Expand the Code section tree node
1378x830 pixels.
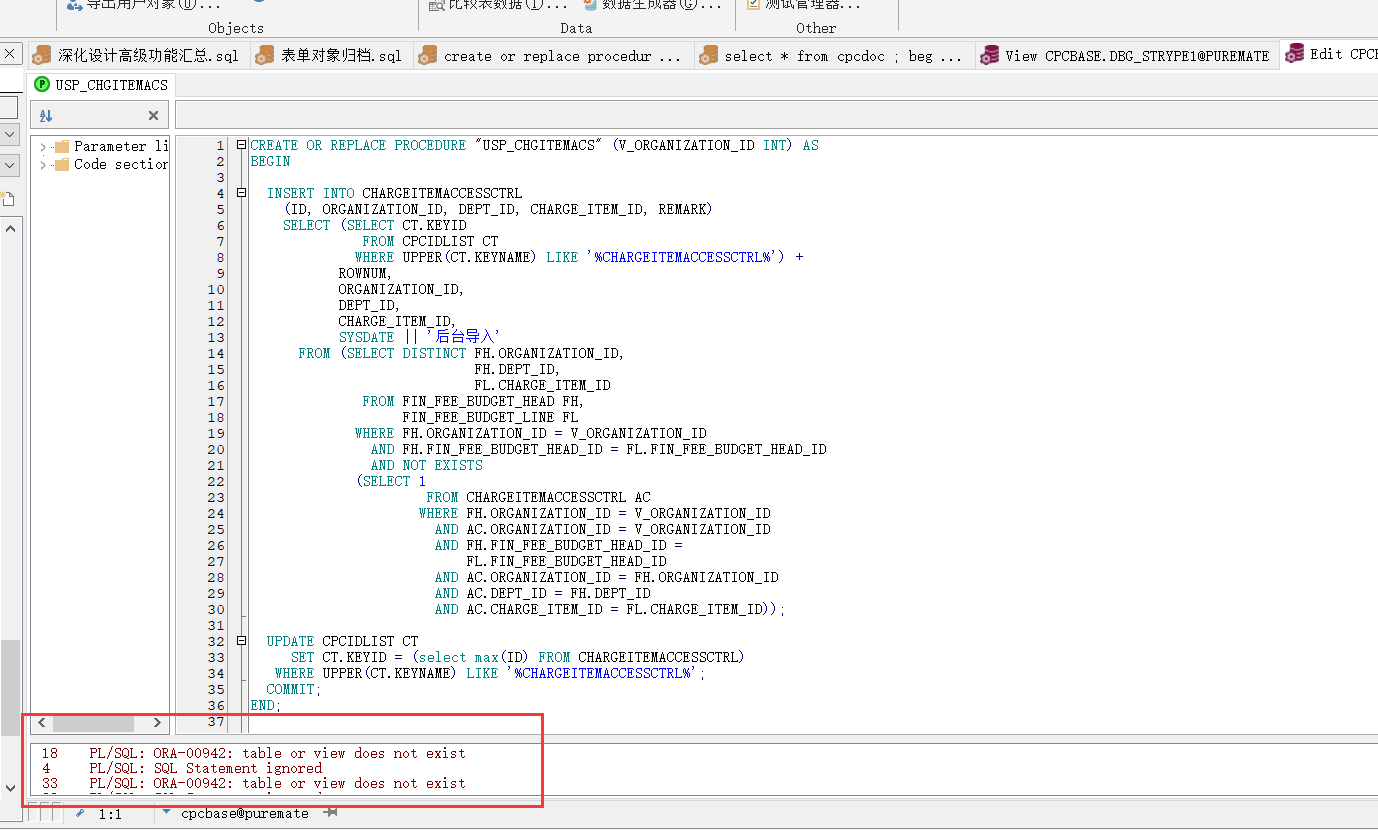pos(43,164)
